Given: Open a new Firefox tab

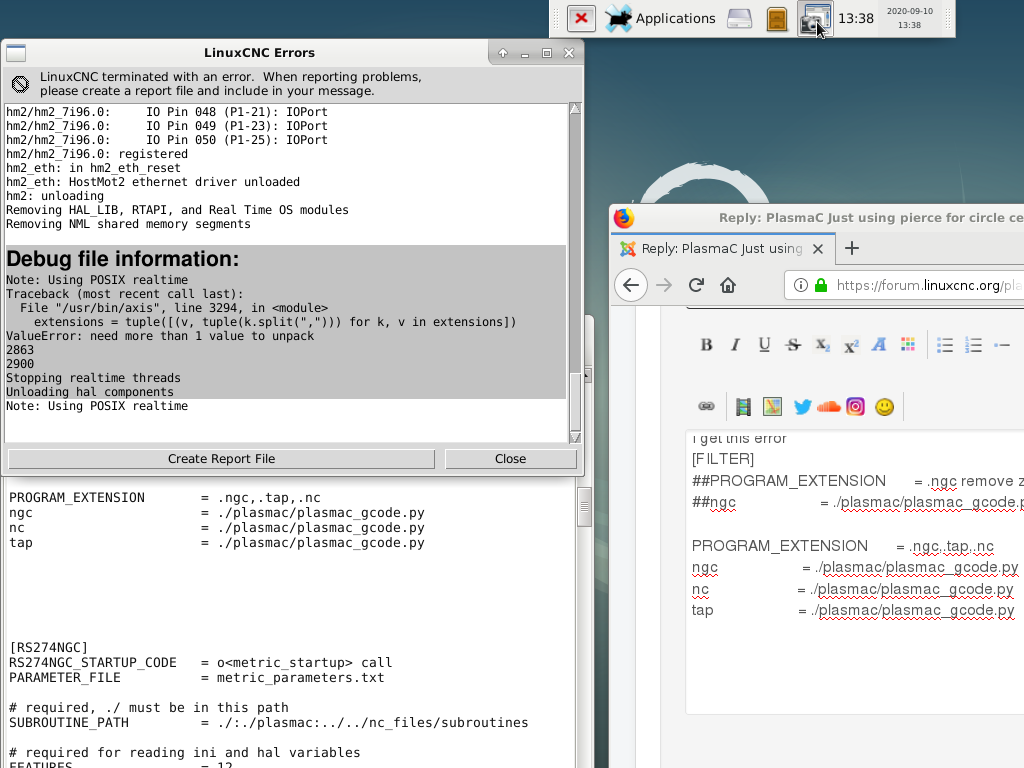Looking at the screenshot, I should point(852,248).
